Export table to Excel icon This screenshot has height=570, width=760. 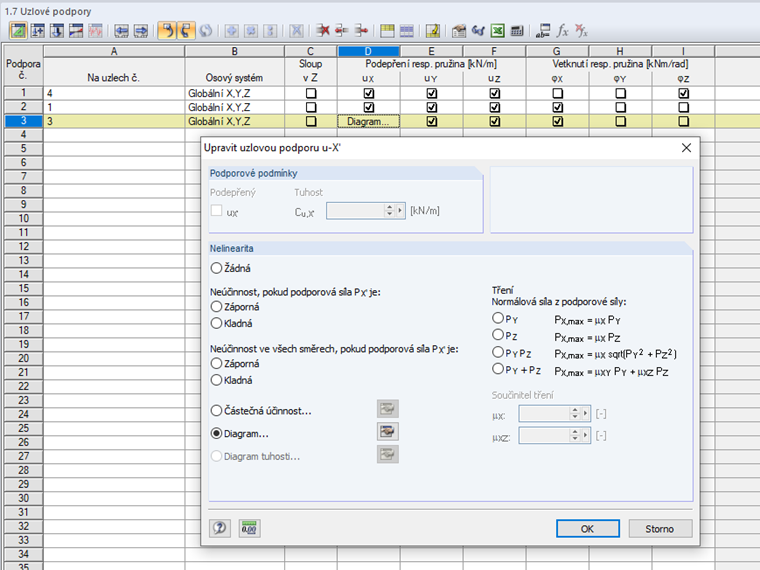497,31
